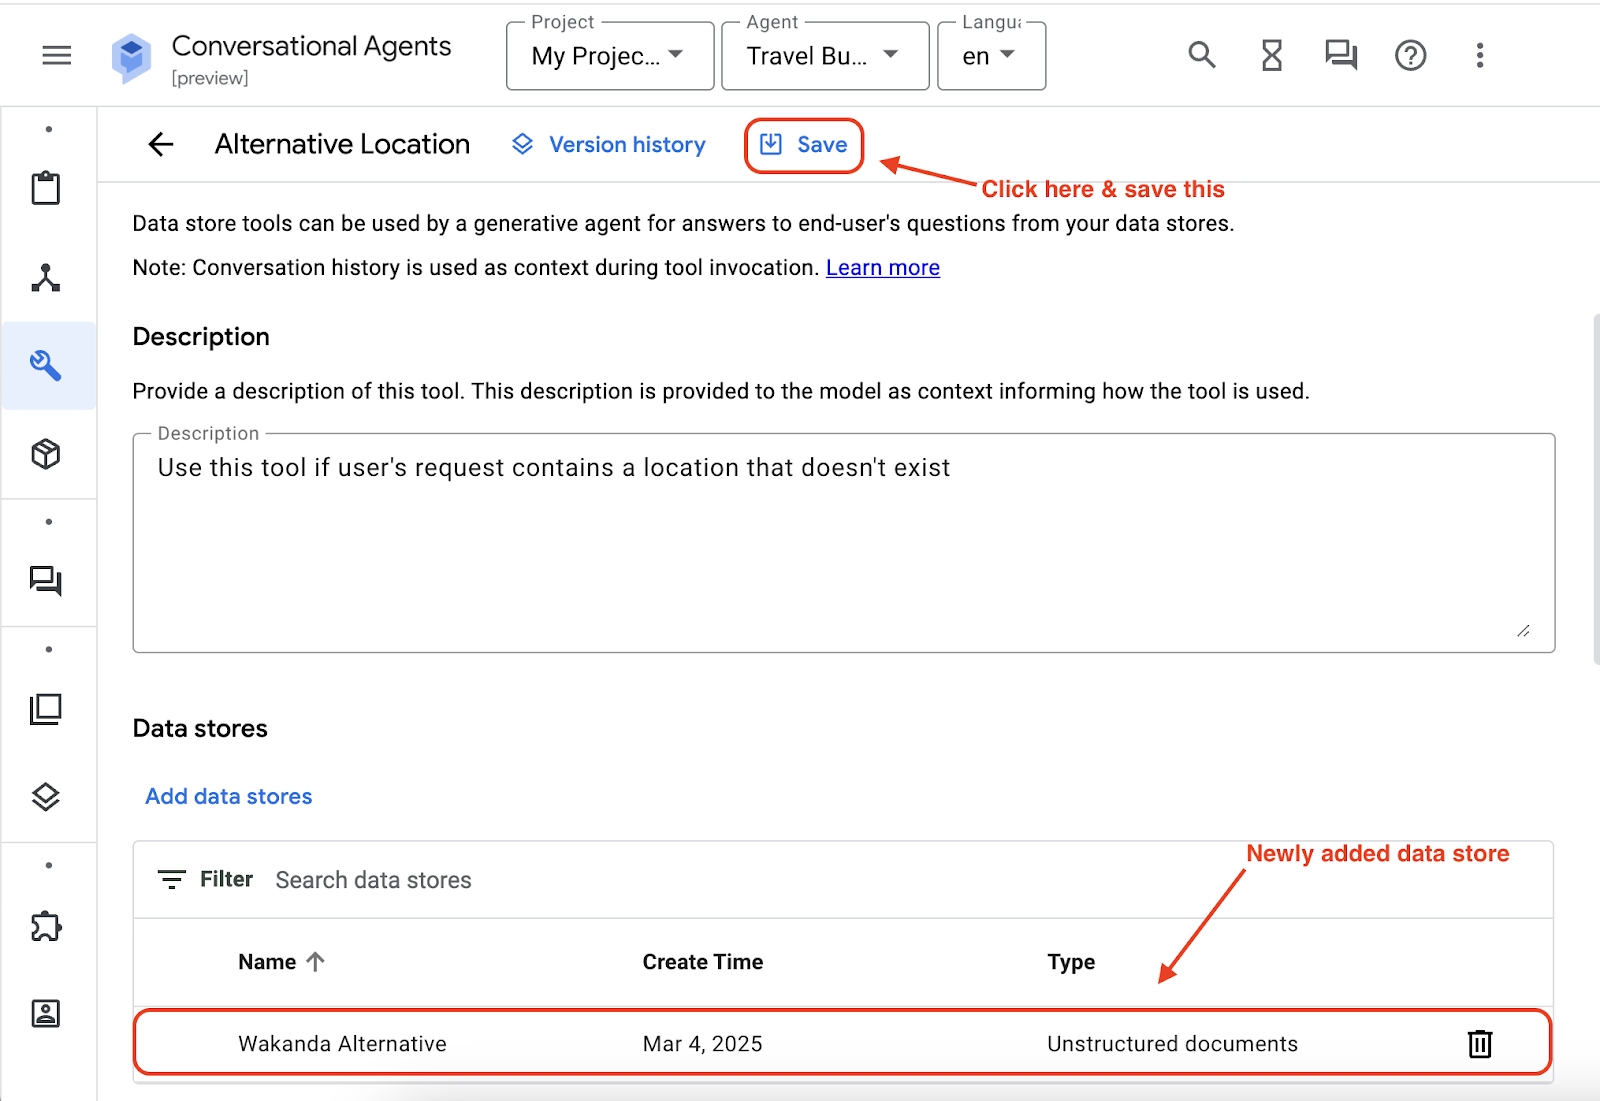
Task: Open the three-dot more options menu
Action: [1479, 56]
